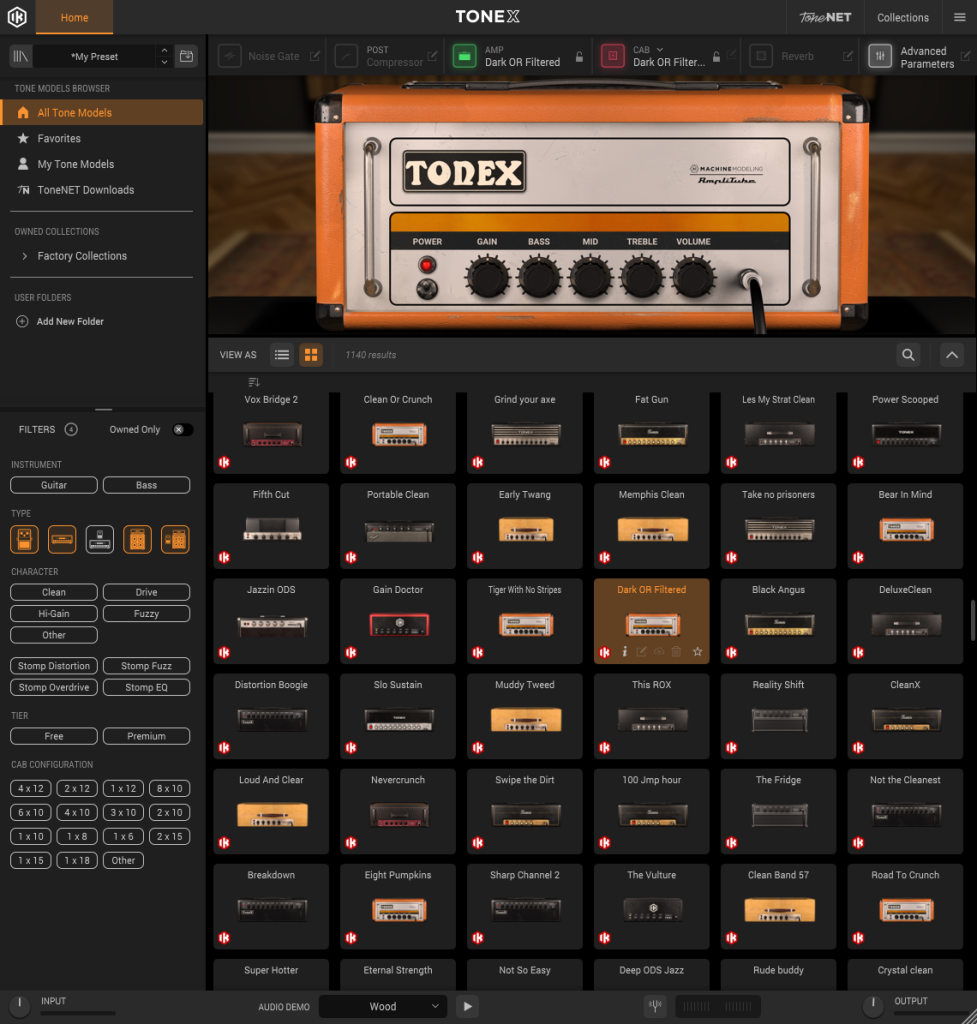The image size is (977, 1024).
Task: Open the Home tab
Action: point(74,18)
